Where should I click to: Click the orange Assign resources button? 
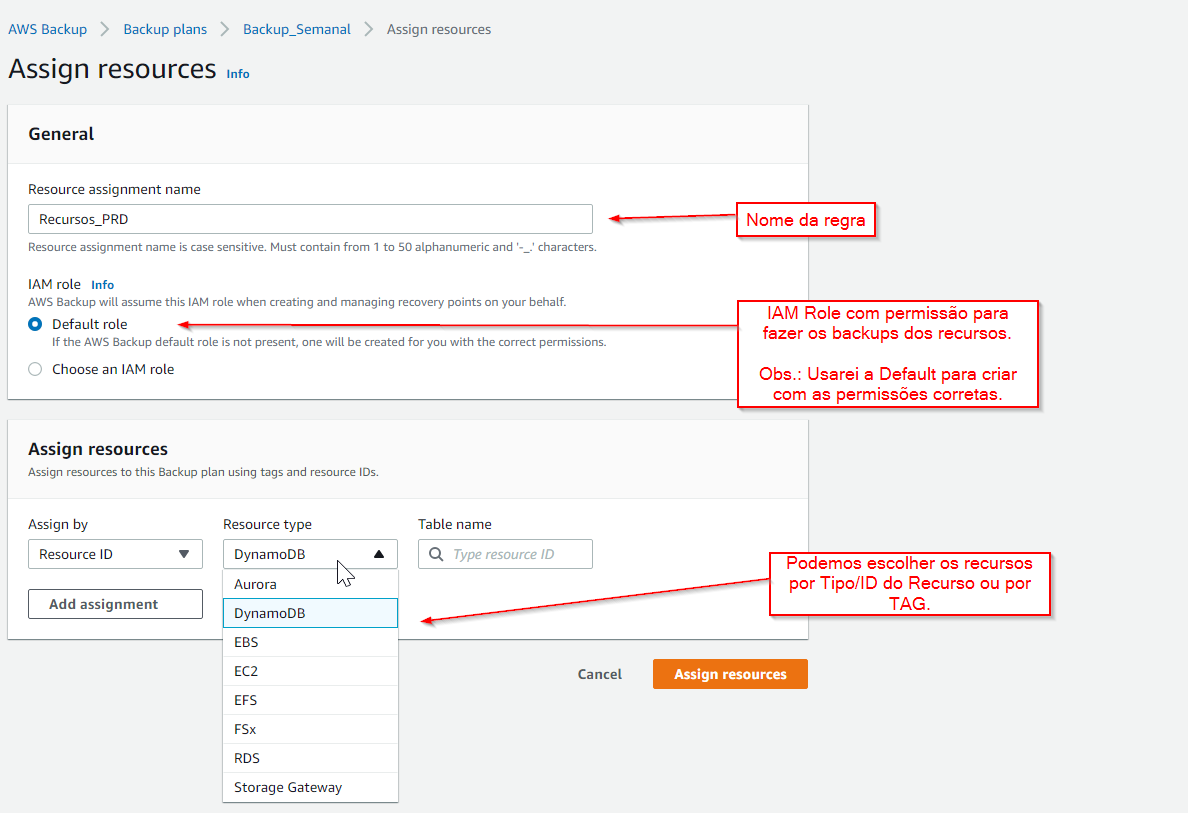pyautogui.click(x=730, y=674)
